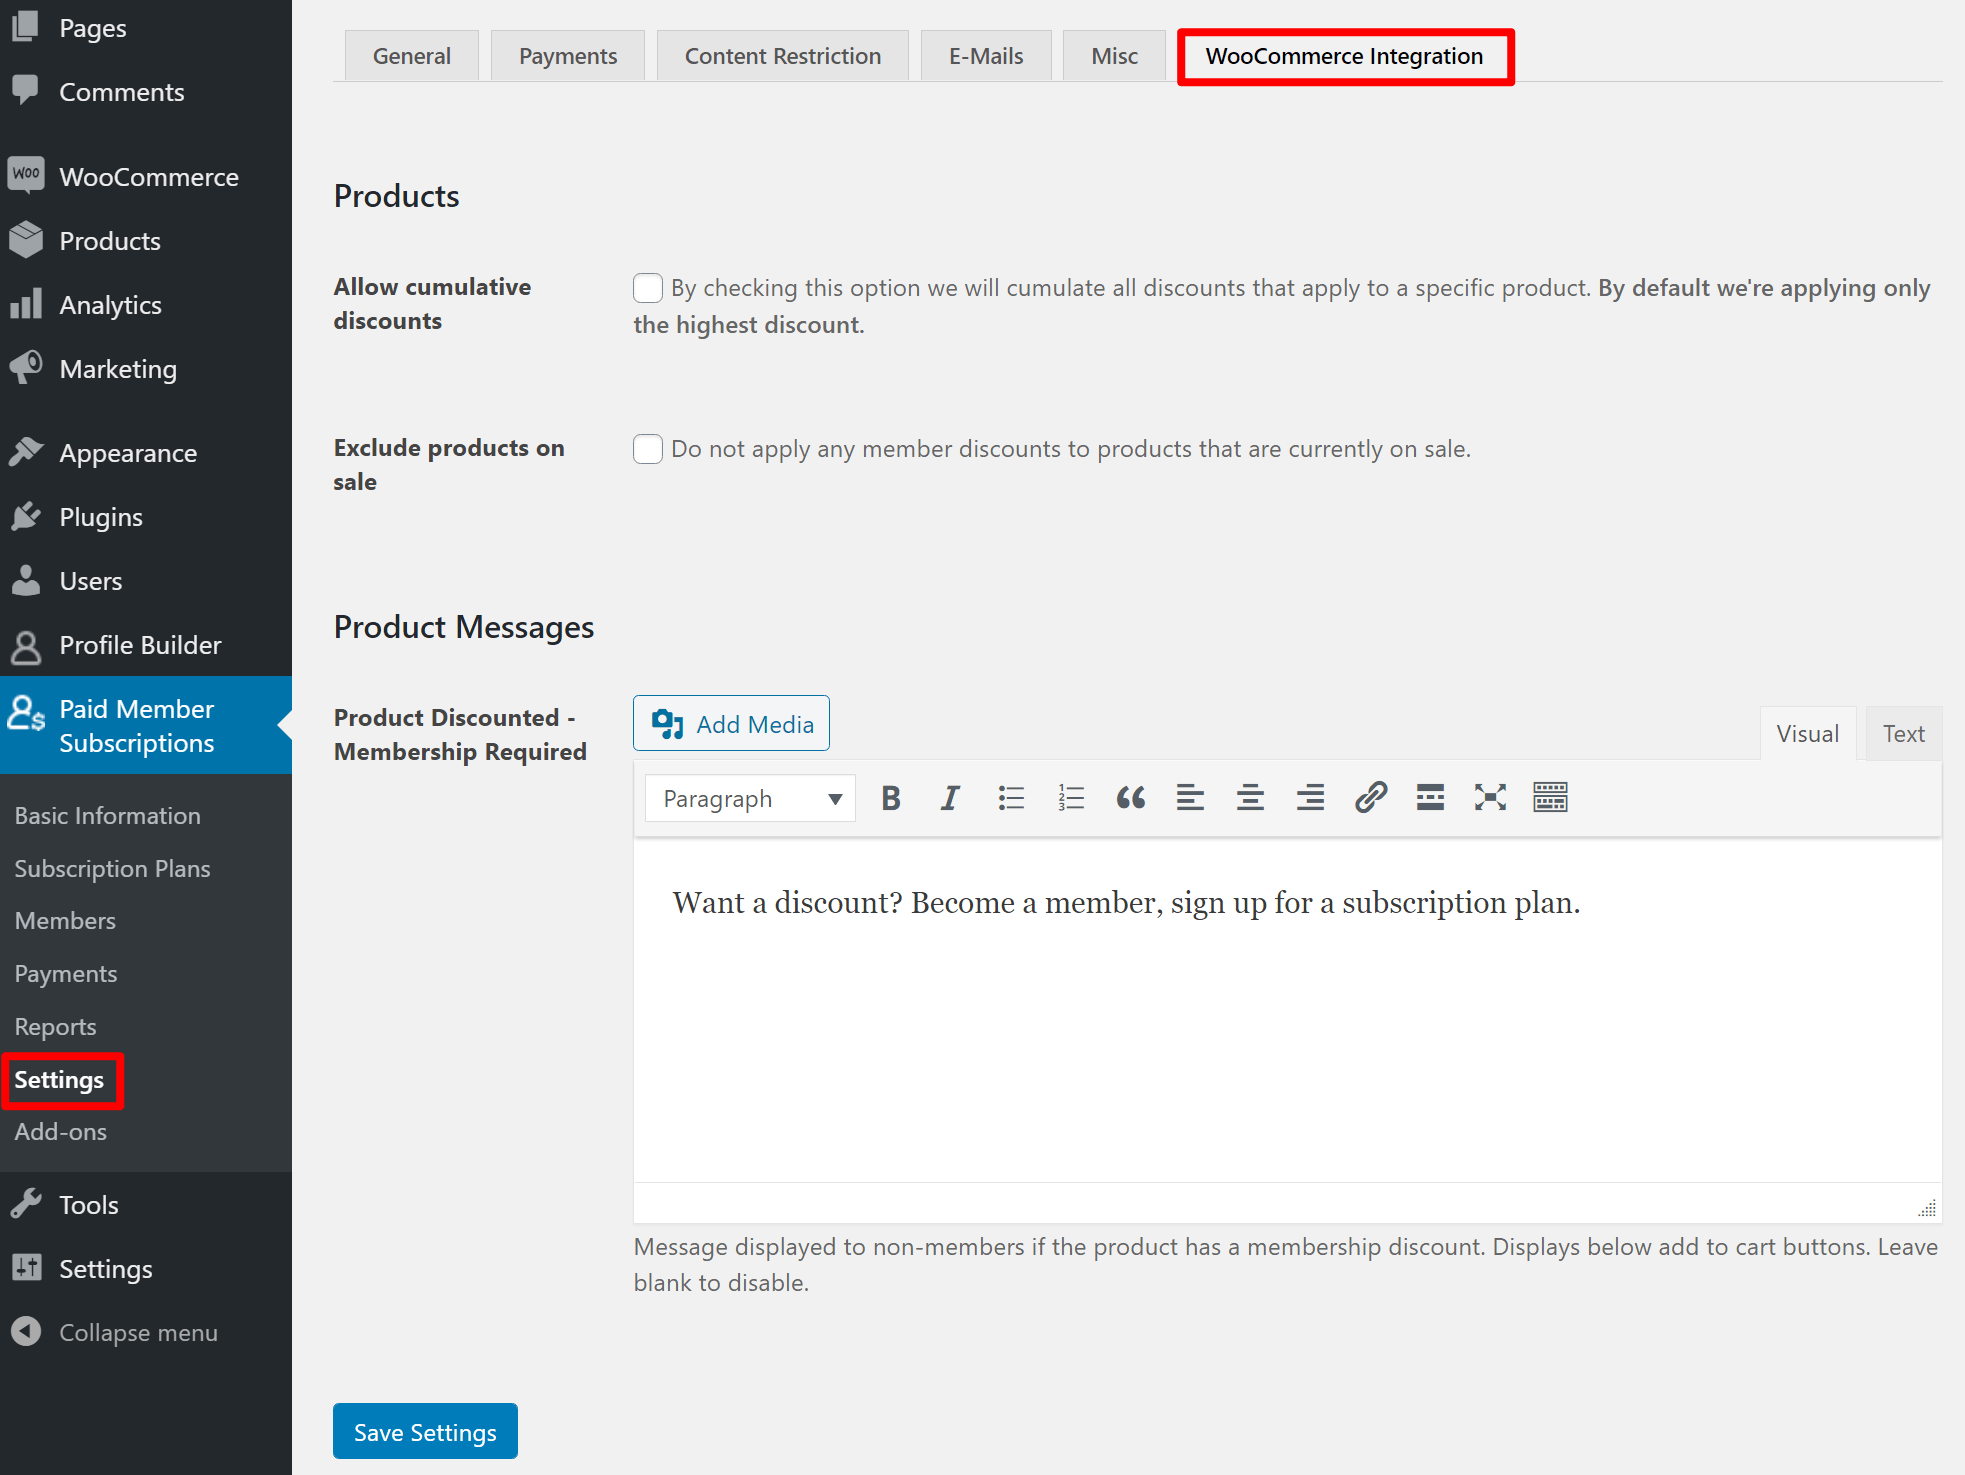Insert a numbered list

1071,798
